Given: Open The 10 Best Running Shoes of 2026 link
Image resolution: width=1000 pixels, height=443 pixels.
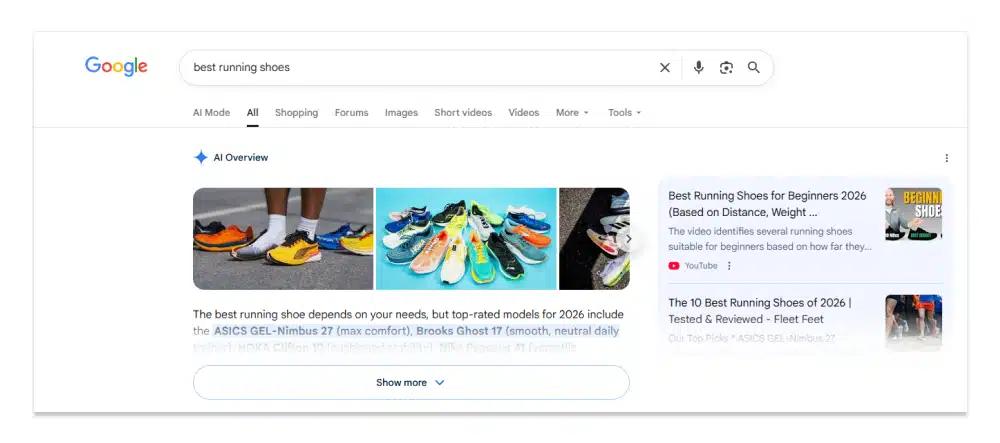Looking at the screenshot, I should pos(760,311).
